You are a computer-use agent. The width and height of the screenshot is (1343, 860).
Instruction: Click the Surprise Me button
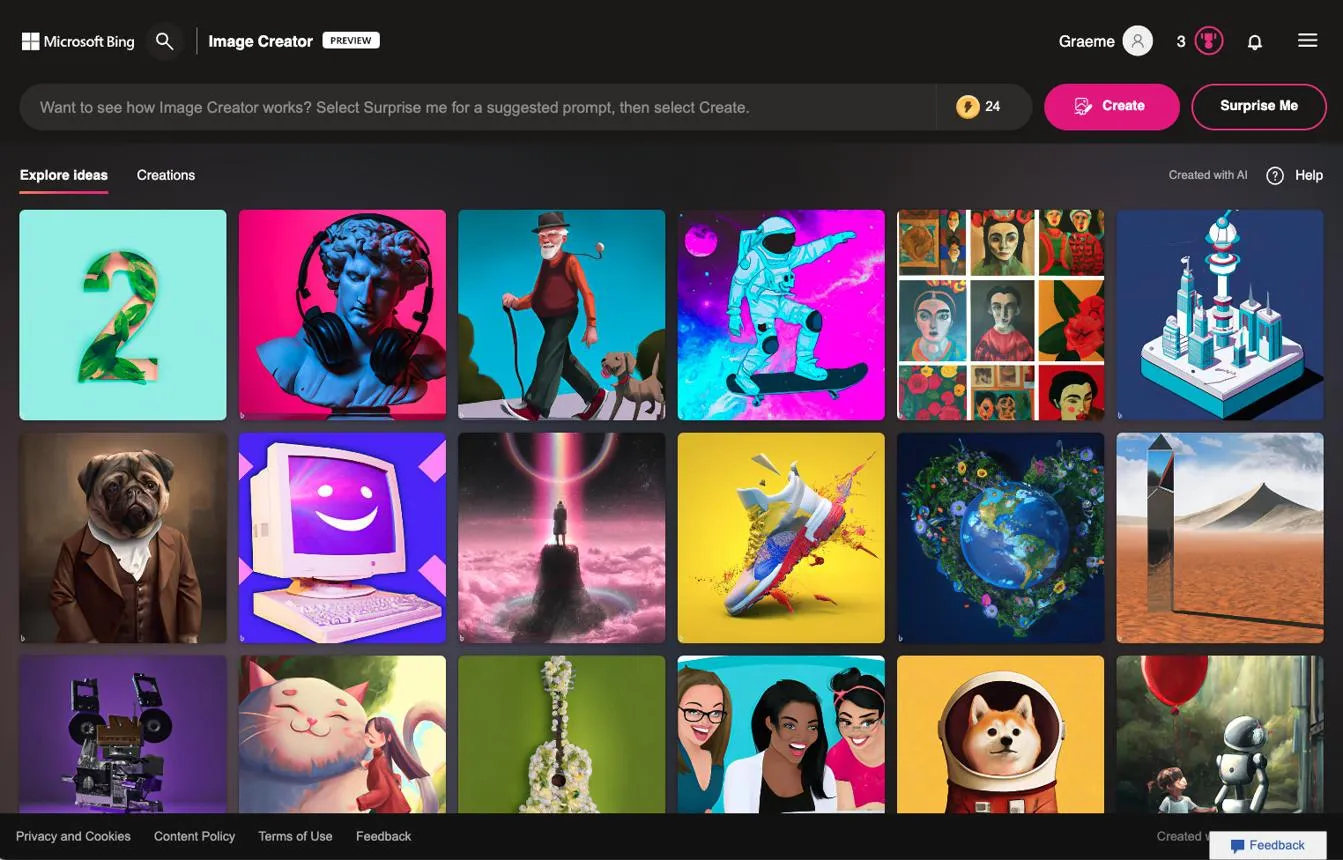[1259, 106]
